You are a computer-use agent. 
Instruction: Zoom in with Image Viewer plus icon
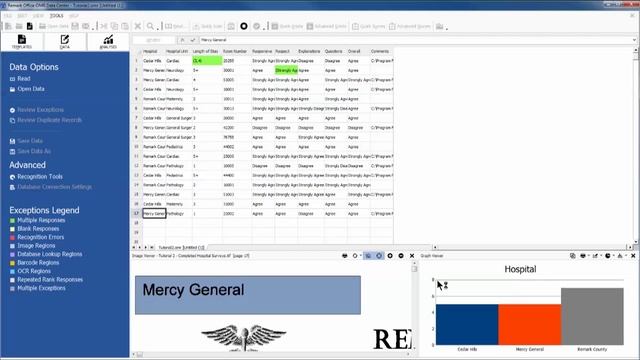390,256
